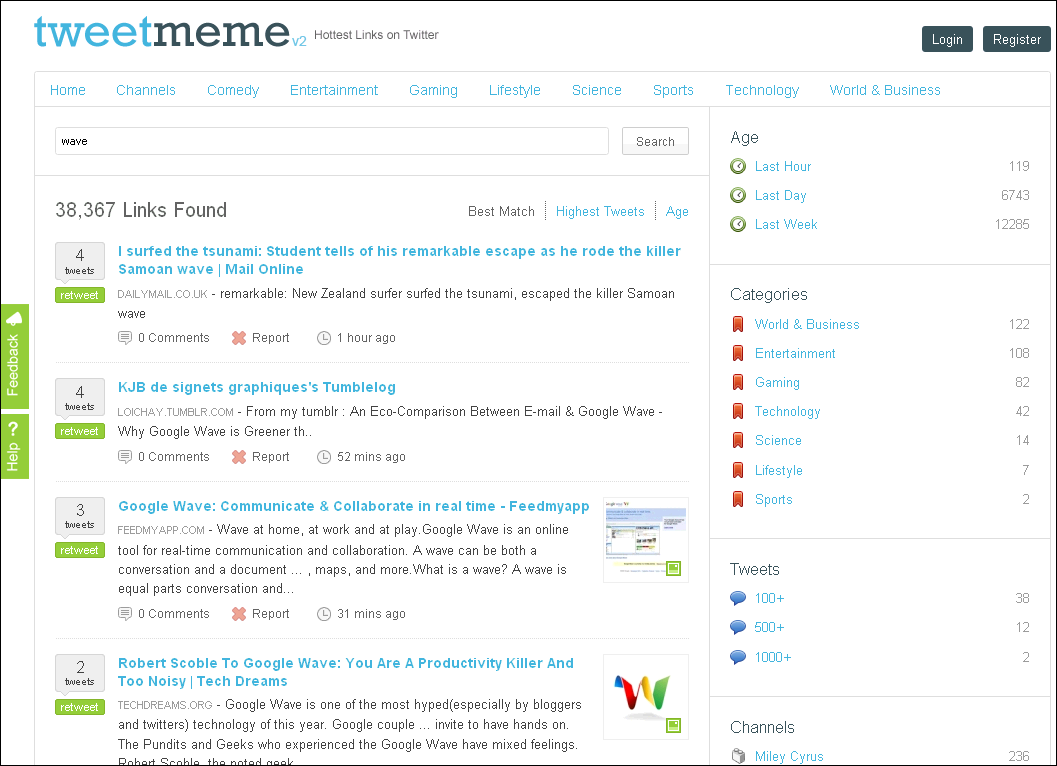
Task: Click the Login button
Action: click(x=947, y=39)
